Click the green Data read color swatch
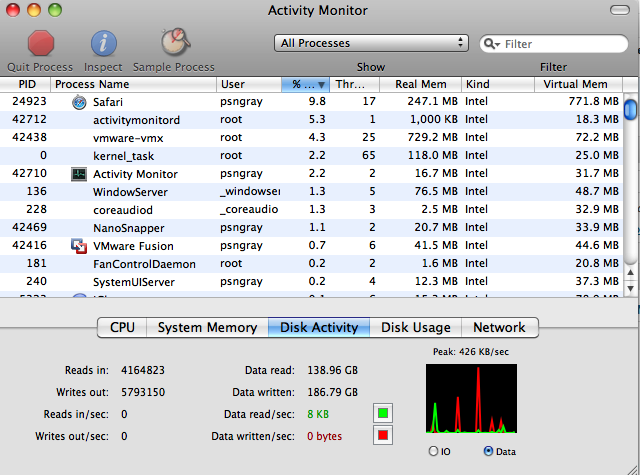This screenshot has width=640, height=475. pos(383,413)
